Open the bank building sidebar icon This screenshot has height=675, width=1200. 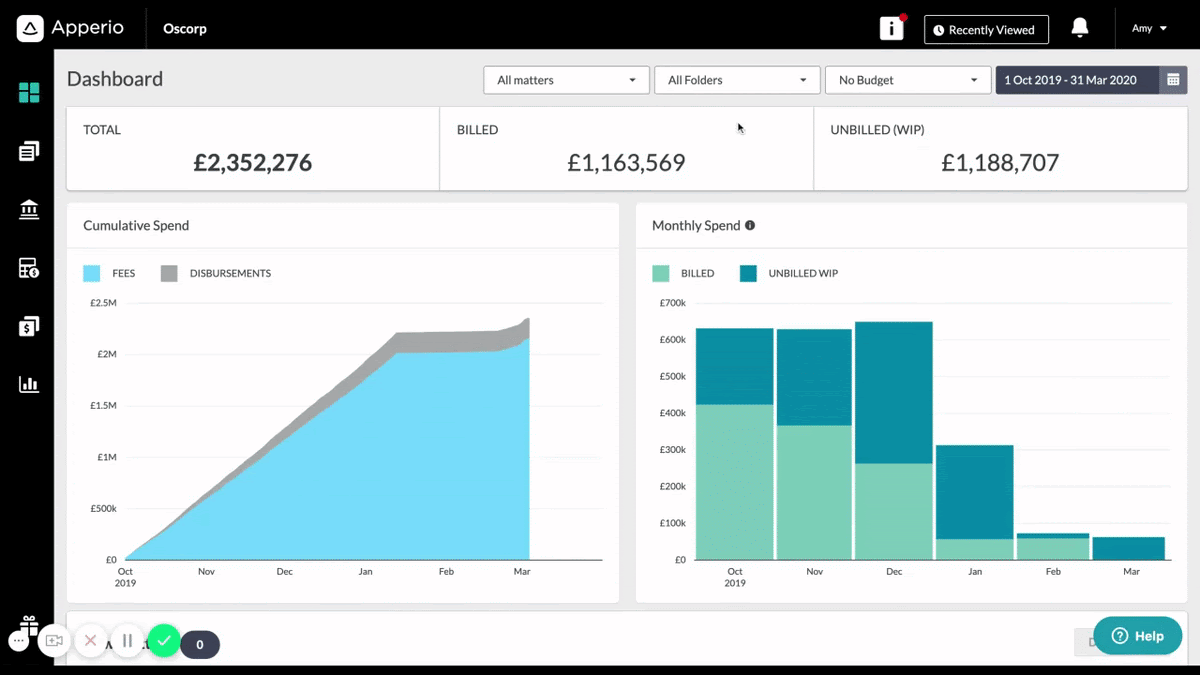click(29, 209)
